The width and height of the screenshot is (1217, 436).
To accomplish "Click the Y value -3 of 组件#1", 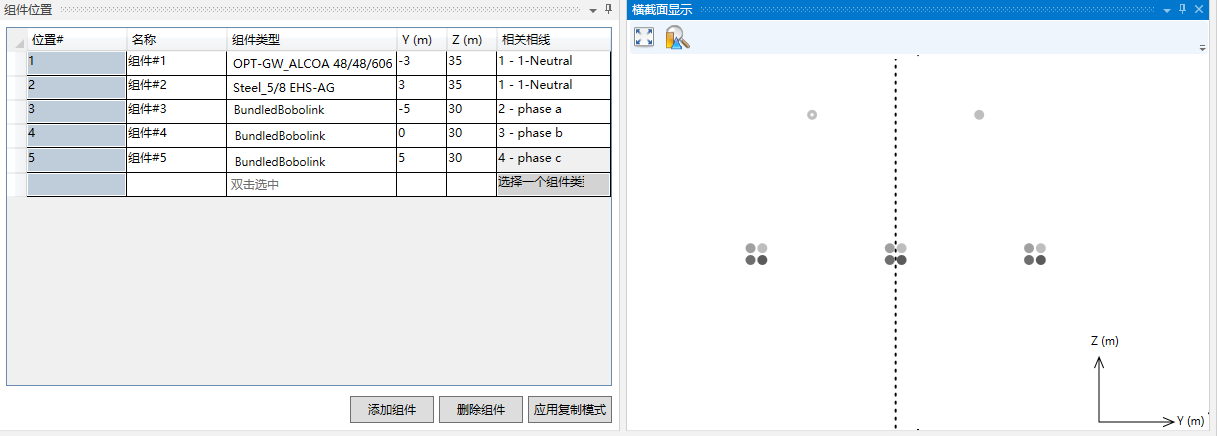I will [422, 63].
